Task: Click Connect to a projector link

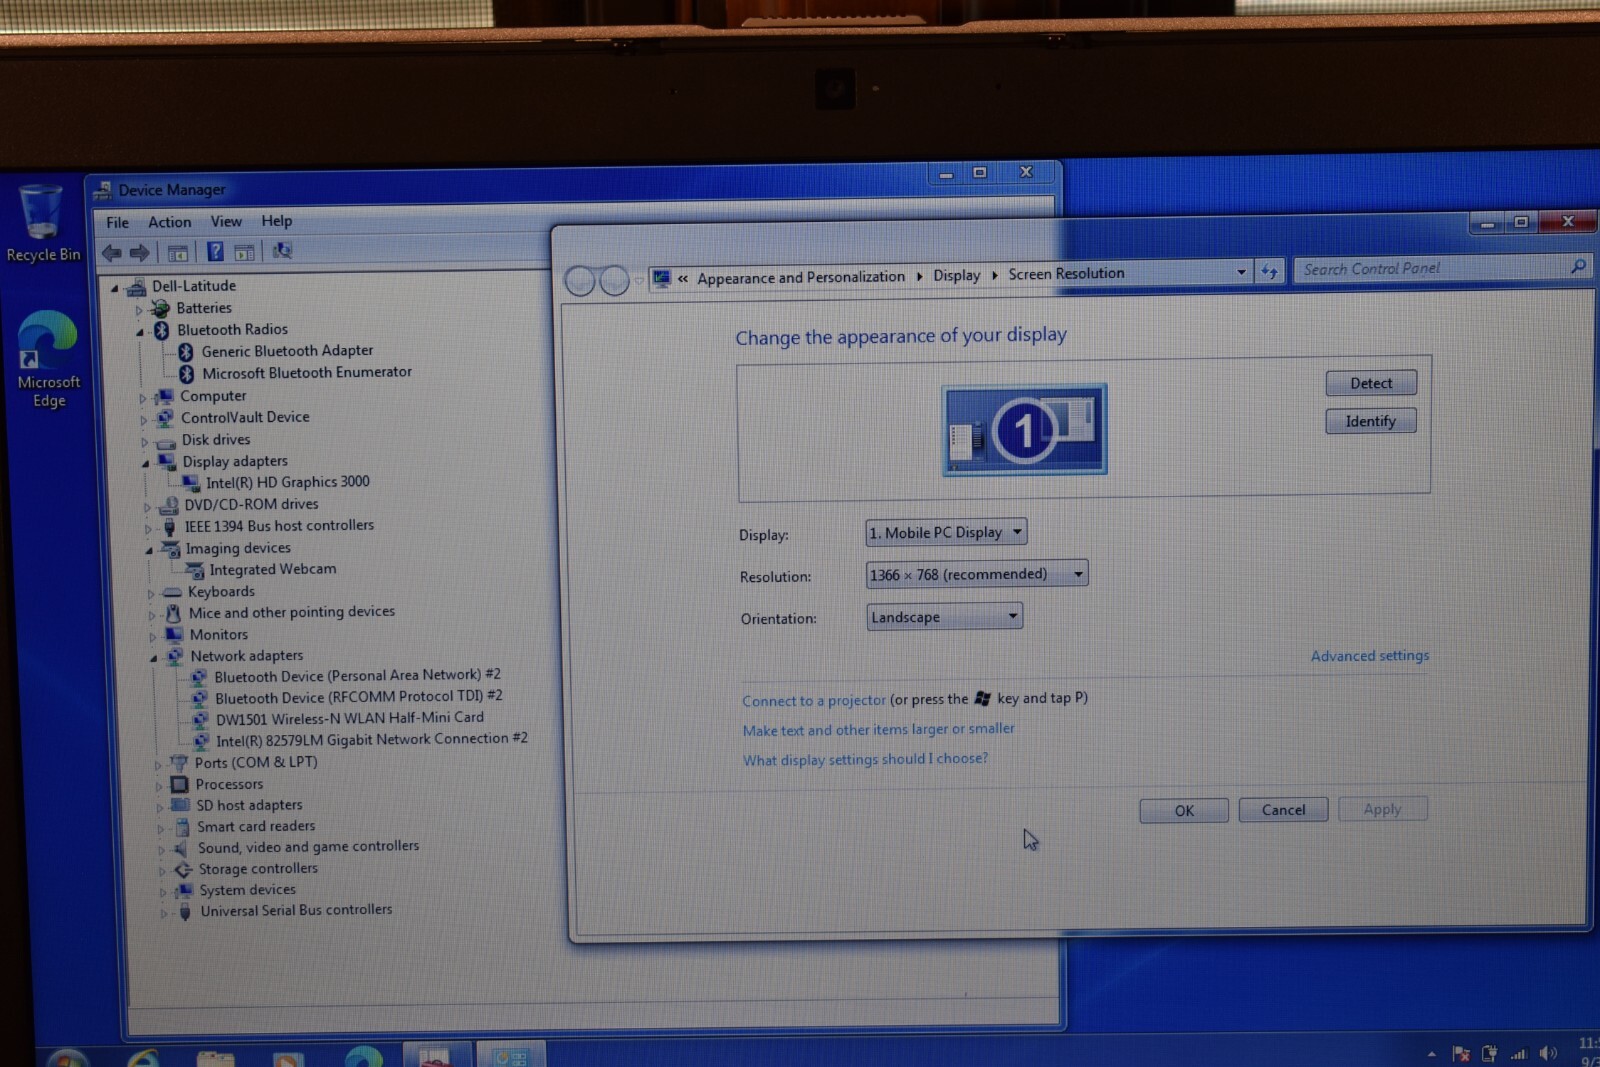Action: 814,701
